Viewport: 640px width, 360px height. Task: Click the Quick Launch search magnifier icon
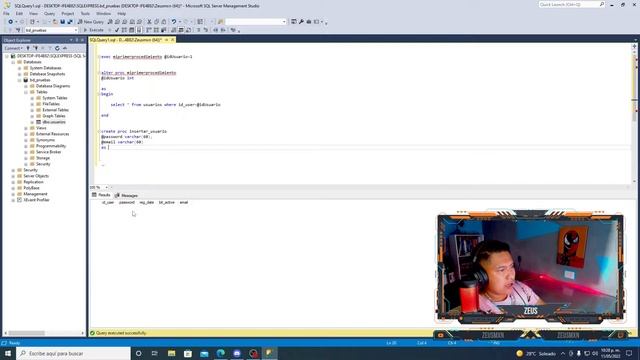coord(602,4)
